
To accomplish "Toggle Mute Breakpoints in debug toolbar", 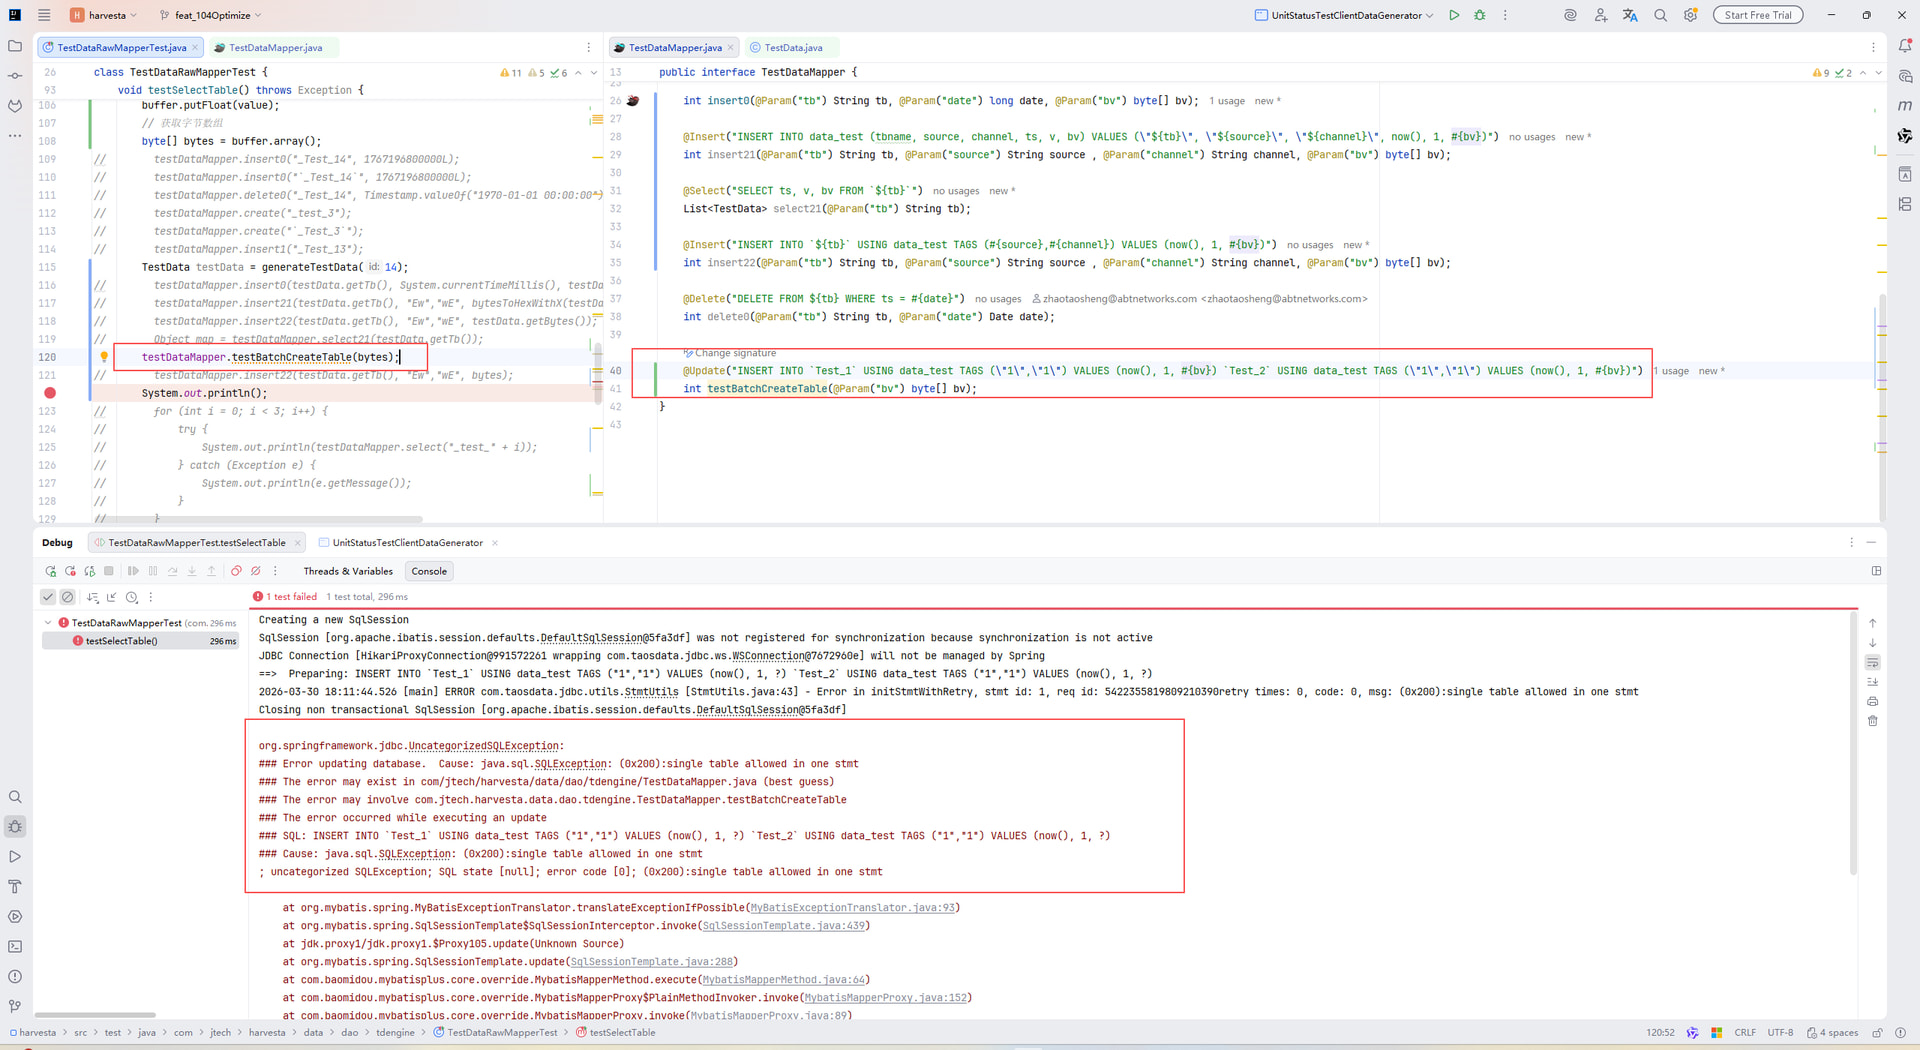I will 256,571.
